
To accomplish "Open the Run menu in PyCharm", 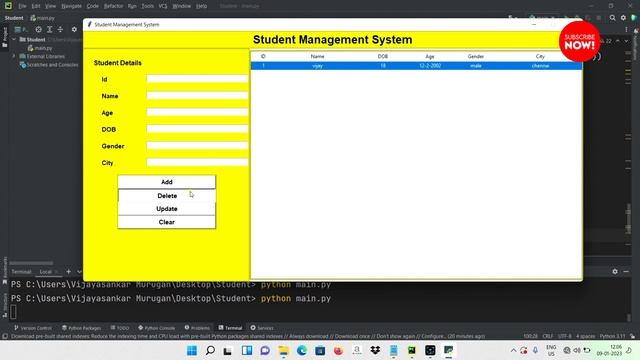I will click(x=132, y=6).
